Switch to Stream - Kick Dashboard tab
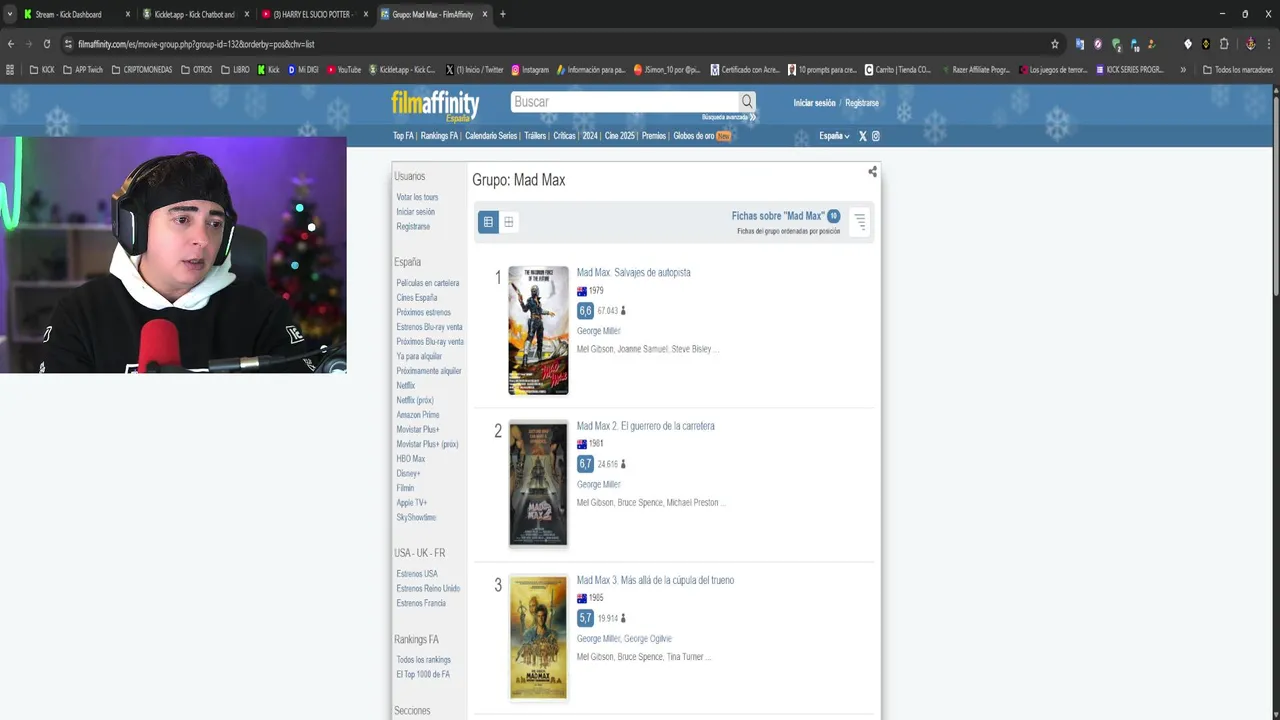This screenshot has height=720, width=1280. point(68,14)
